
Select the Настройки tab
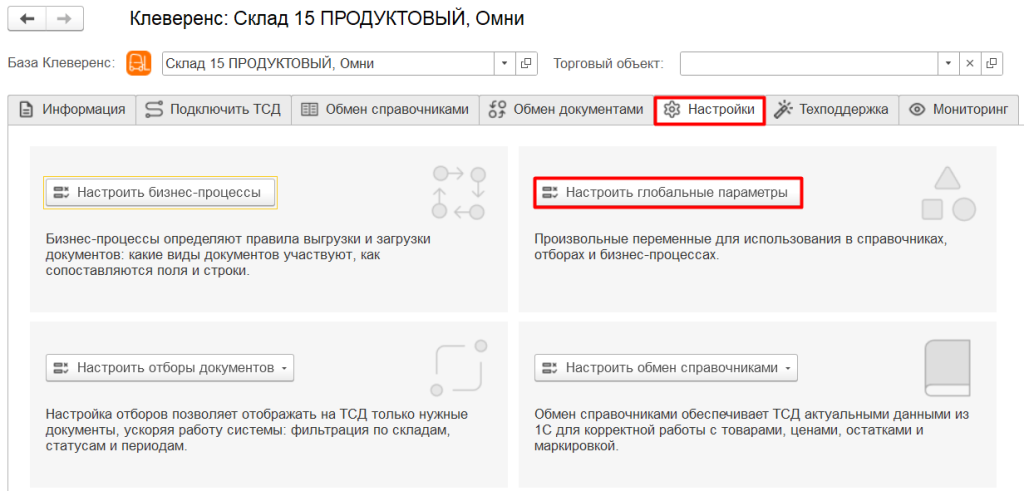point(709,110)
